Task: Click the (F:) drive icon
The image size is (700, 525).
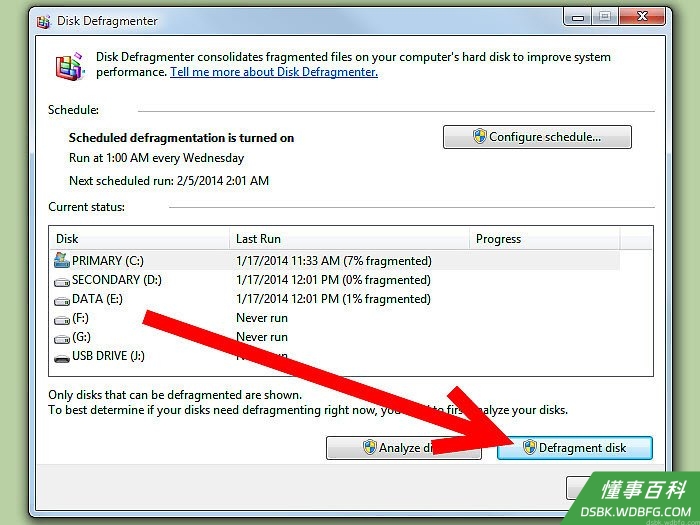Action: 62,320
